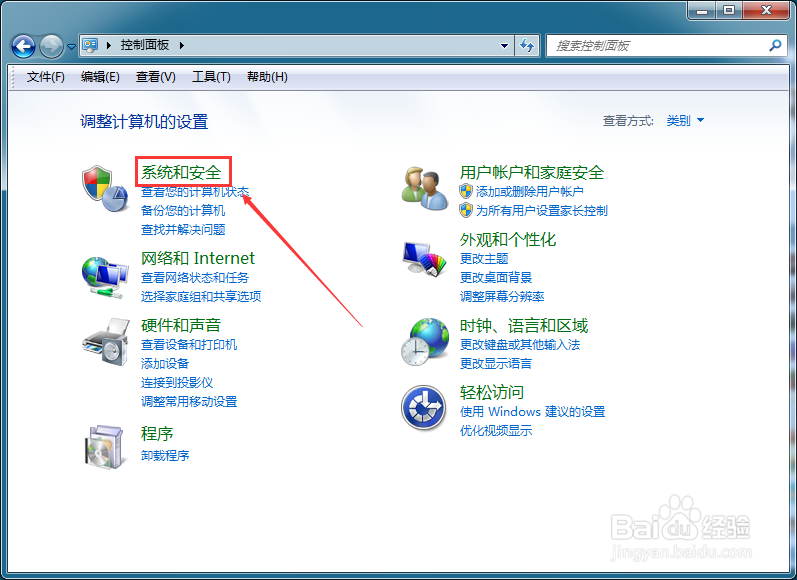This screenshot has height=580, width=797.
Task: Expand the arrow before 控制面板 breadcrumb
Action: [x=108, y=45]
